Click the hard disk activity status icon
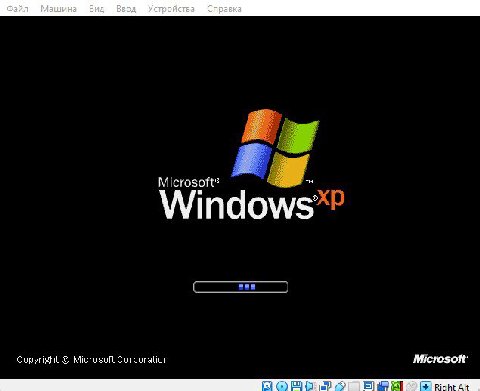480x391 pixels. point(267,386)
